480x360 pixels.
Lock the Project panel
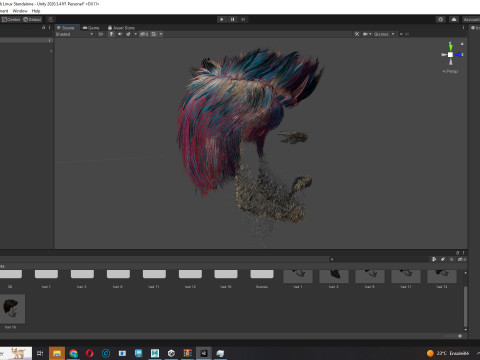click(458, 253)
